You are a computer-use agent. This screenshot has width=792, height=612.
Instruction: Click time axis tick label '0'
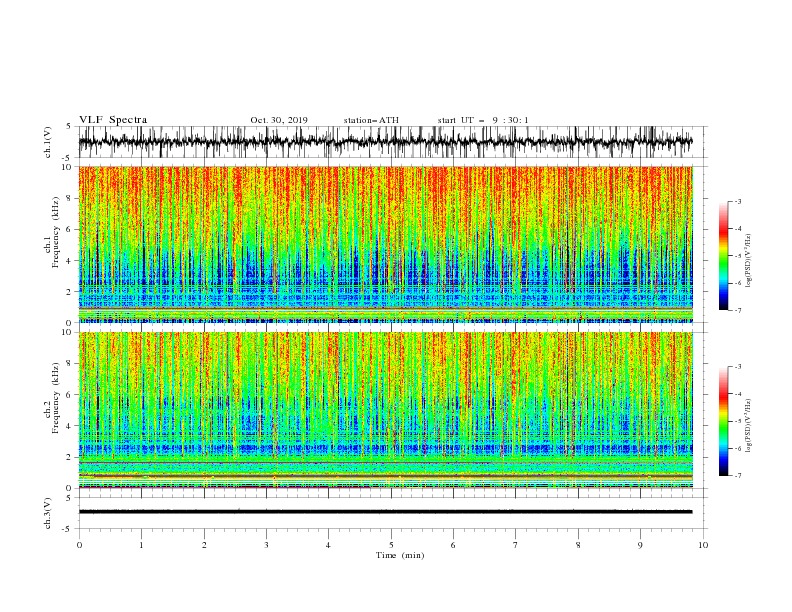click(x=79, y=545)
